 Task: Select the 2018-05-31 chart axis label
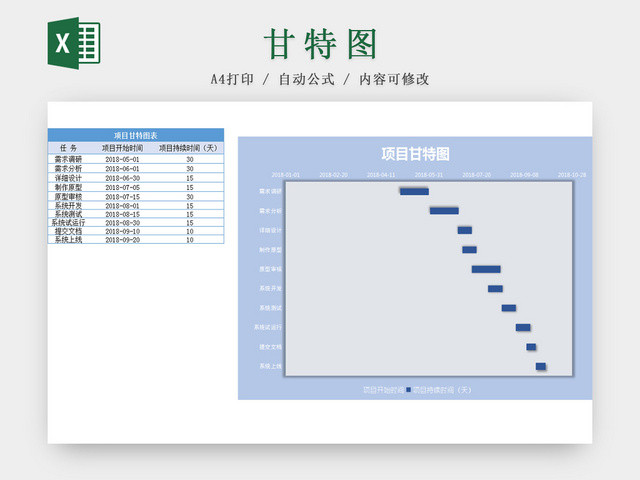(x=429, y=175)
